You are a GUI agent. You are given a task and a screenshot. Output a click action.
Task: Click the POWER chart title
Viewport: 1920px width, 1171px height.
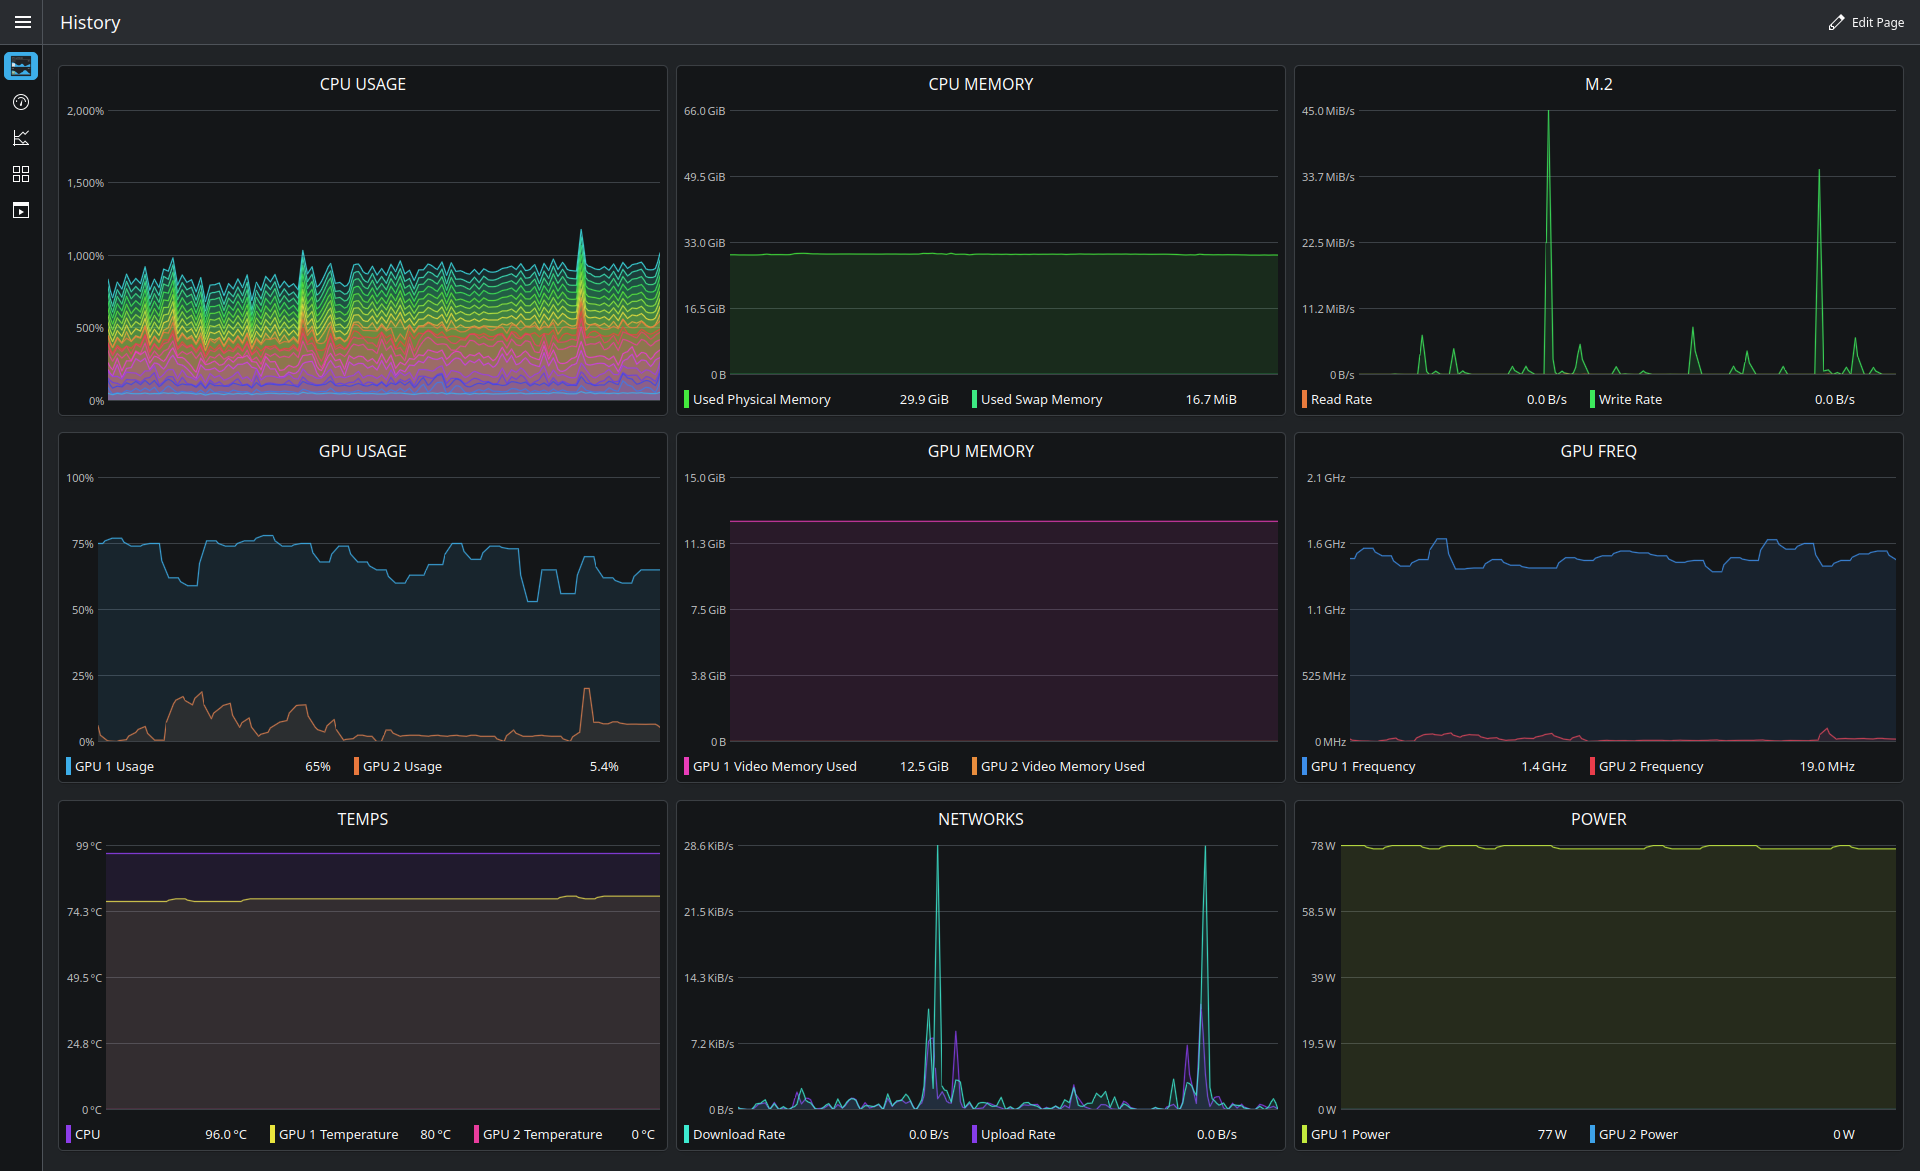pyautogui.click(x=1598, y=819)
